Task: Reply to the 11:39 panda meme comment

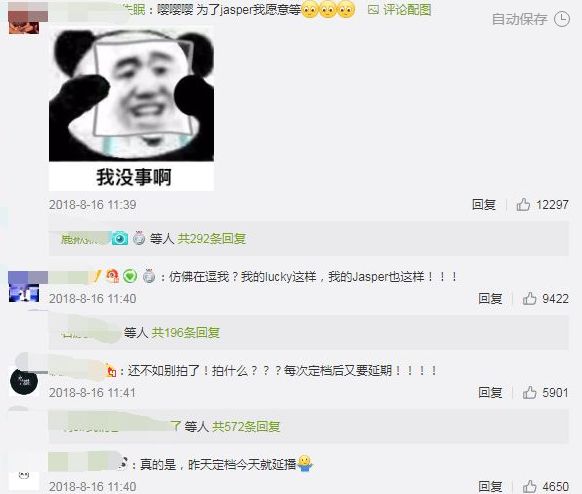Action: pos(484,205)
